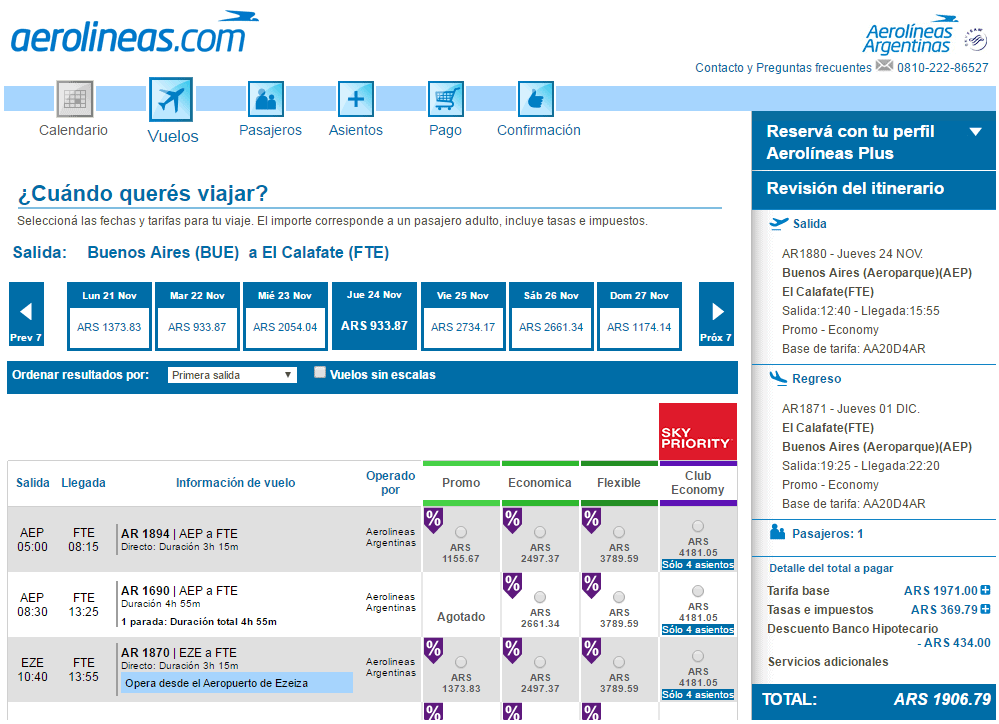Click the Regreso landing plane icon

tap(778, 378)
